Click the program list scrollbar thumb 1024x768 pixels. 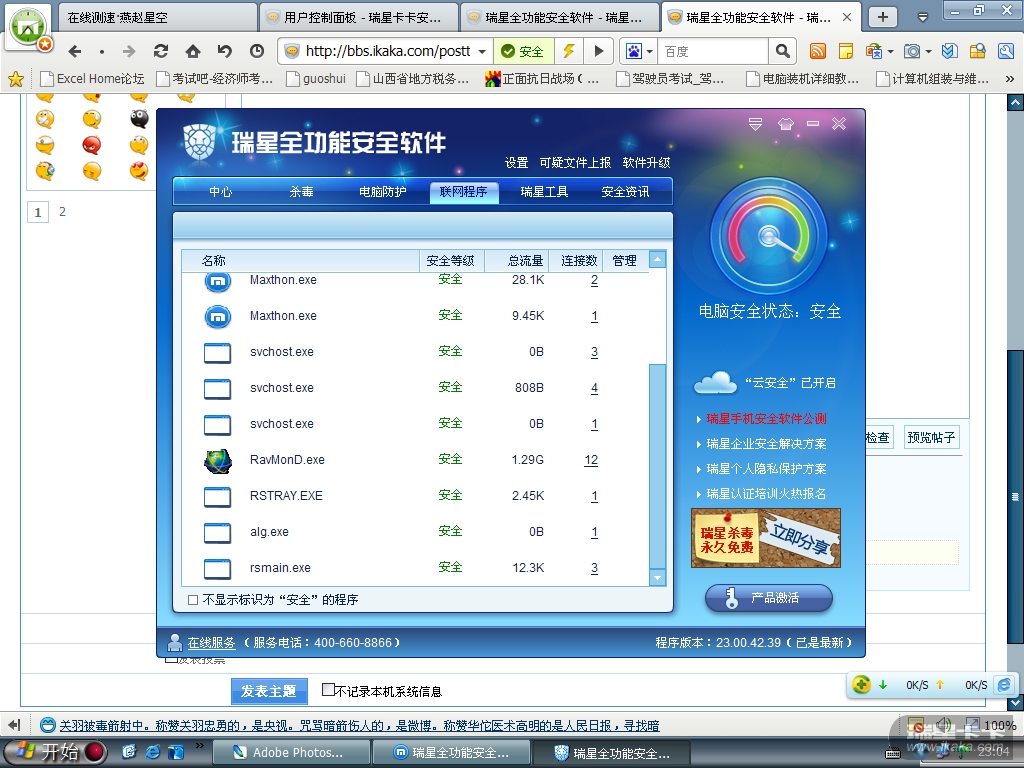tap(657, 466)
